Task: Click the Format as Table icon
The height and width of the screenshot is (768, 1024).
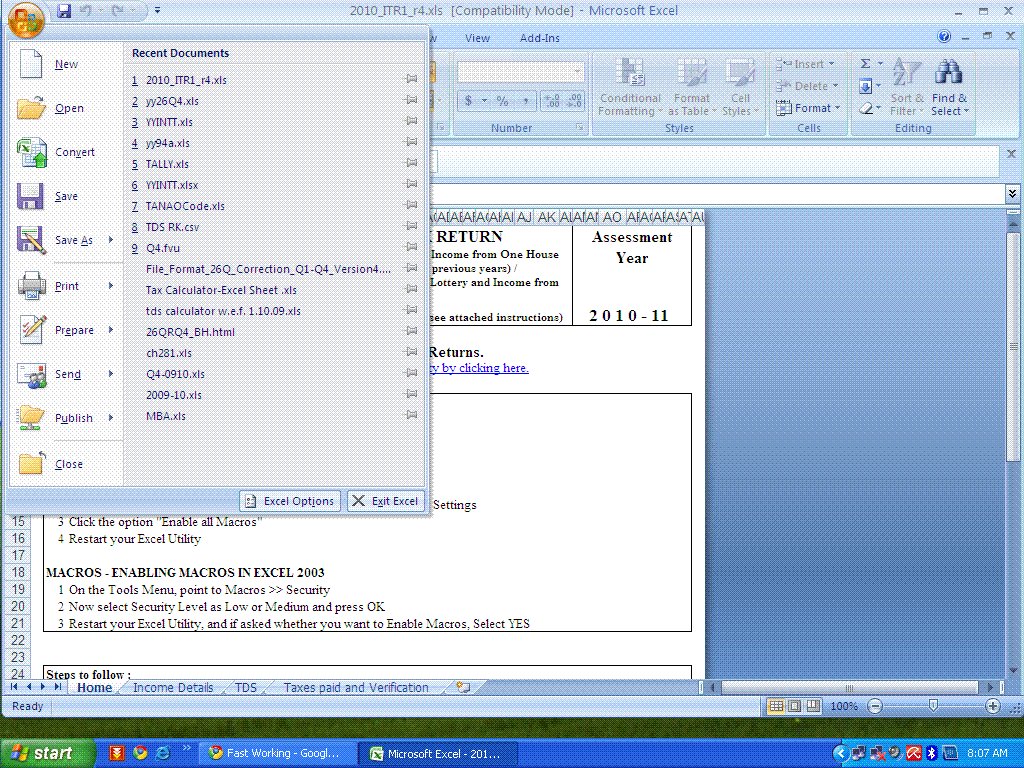Action: 692,73
